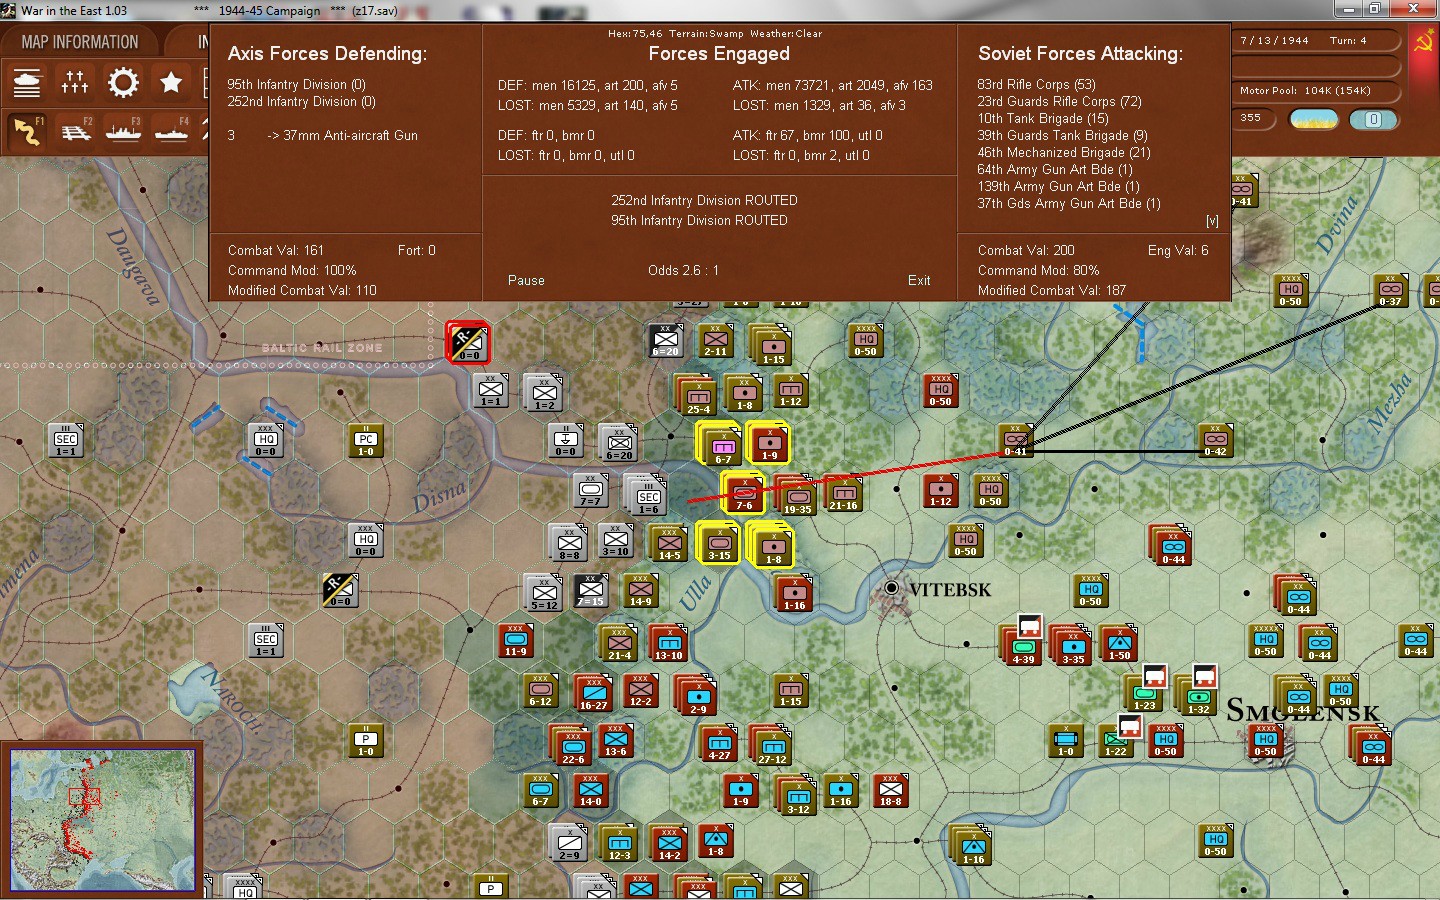The image size is (1440, 900).
Task: Exit the battle report panel
Action: coord(919,281)
